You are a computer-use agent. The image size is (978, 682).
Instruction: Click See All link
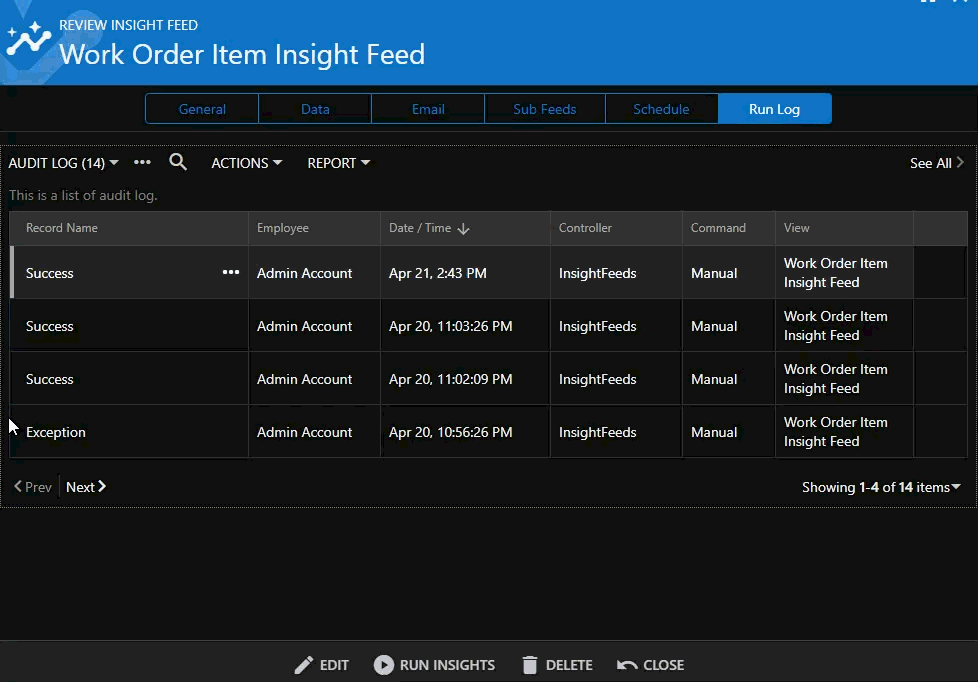[937, 163]
